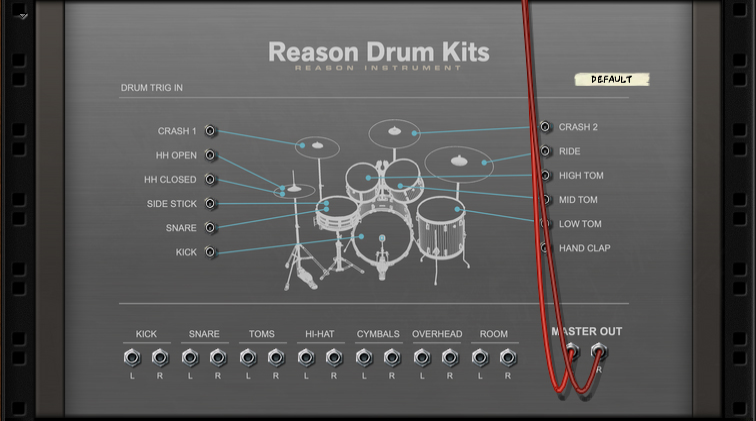Click the CRASH 2 trigger input jack
The image size is (756, 421).
tap(545, 127)
